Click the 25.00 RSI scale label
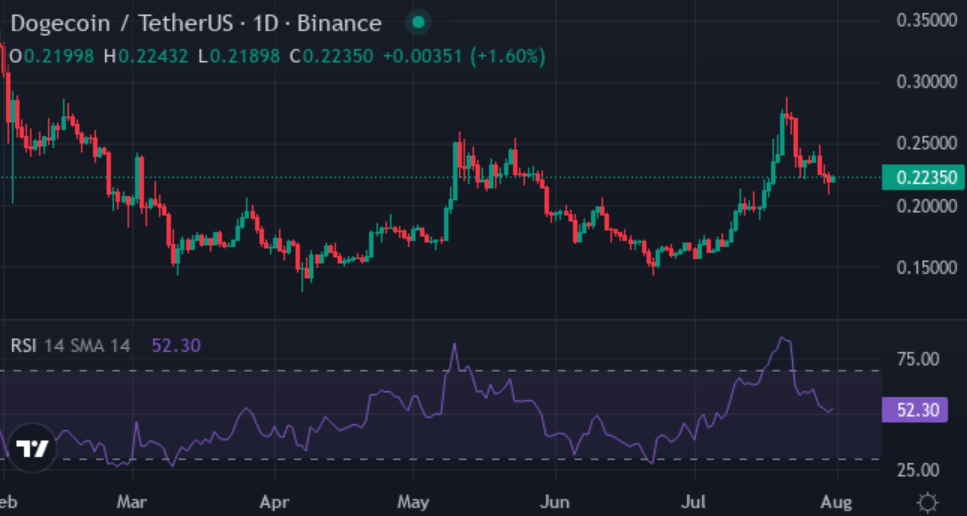Screen dimensions: 967x516 pyautogui.click(x=917, y=470)
